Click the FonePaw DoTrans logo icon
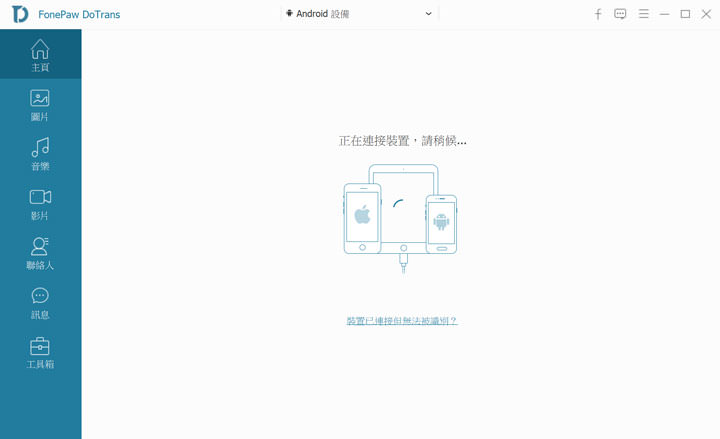Viewport: 720px width, 439px height. (20, 14)
